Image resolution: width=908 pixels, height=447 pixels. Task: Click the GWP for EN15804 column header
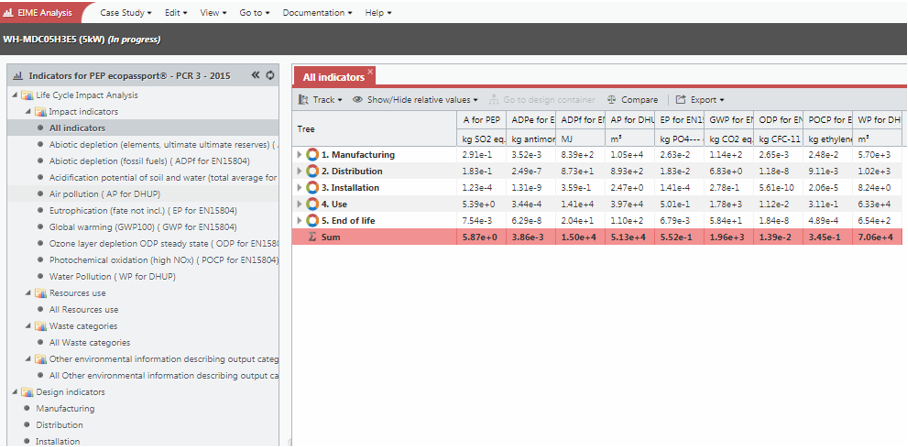click(729, 120)
